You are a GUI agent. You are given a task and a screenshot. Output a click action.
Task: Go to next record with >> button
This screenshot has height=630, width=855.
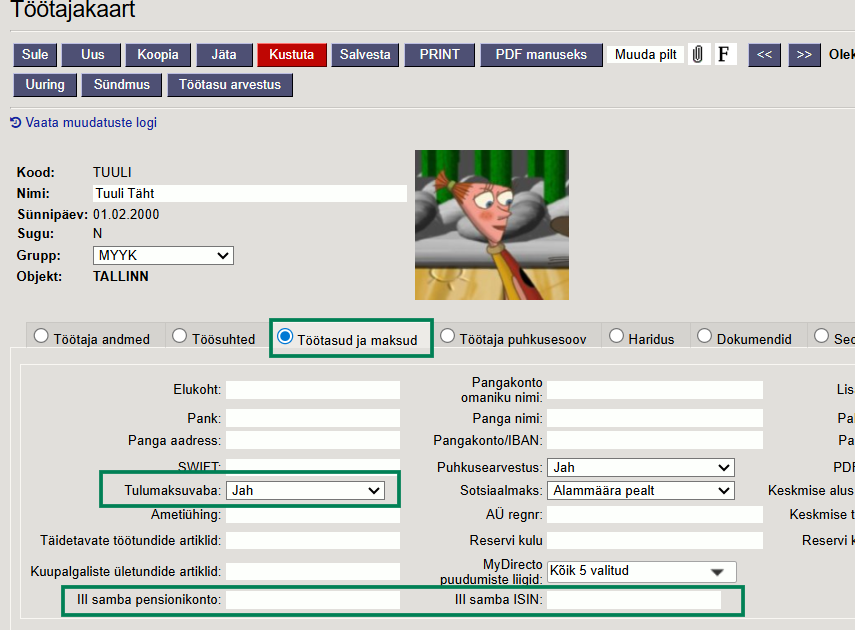(803, 54)
